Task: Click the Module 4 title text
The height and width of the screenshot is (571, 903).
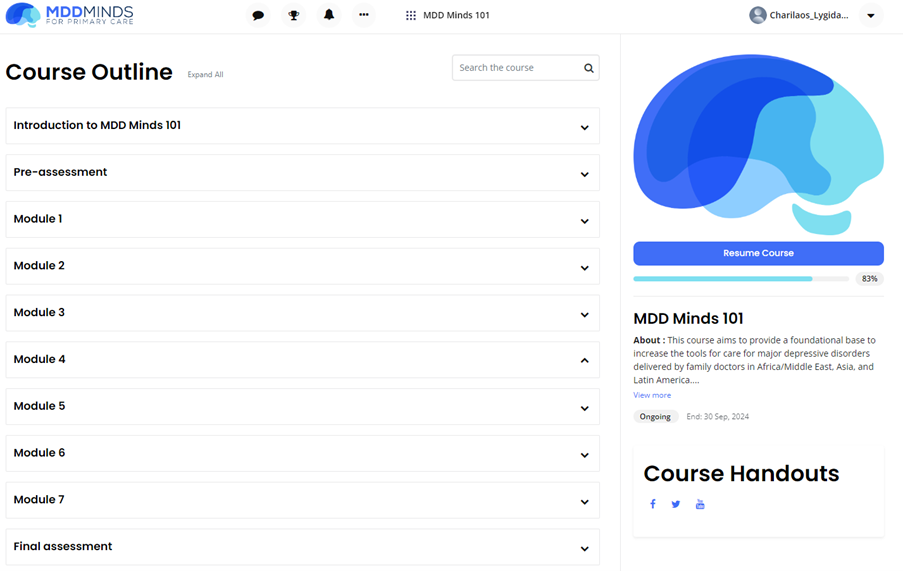Action: [x=40, y=359]
